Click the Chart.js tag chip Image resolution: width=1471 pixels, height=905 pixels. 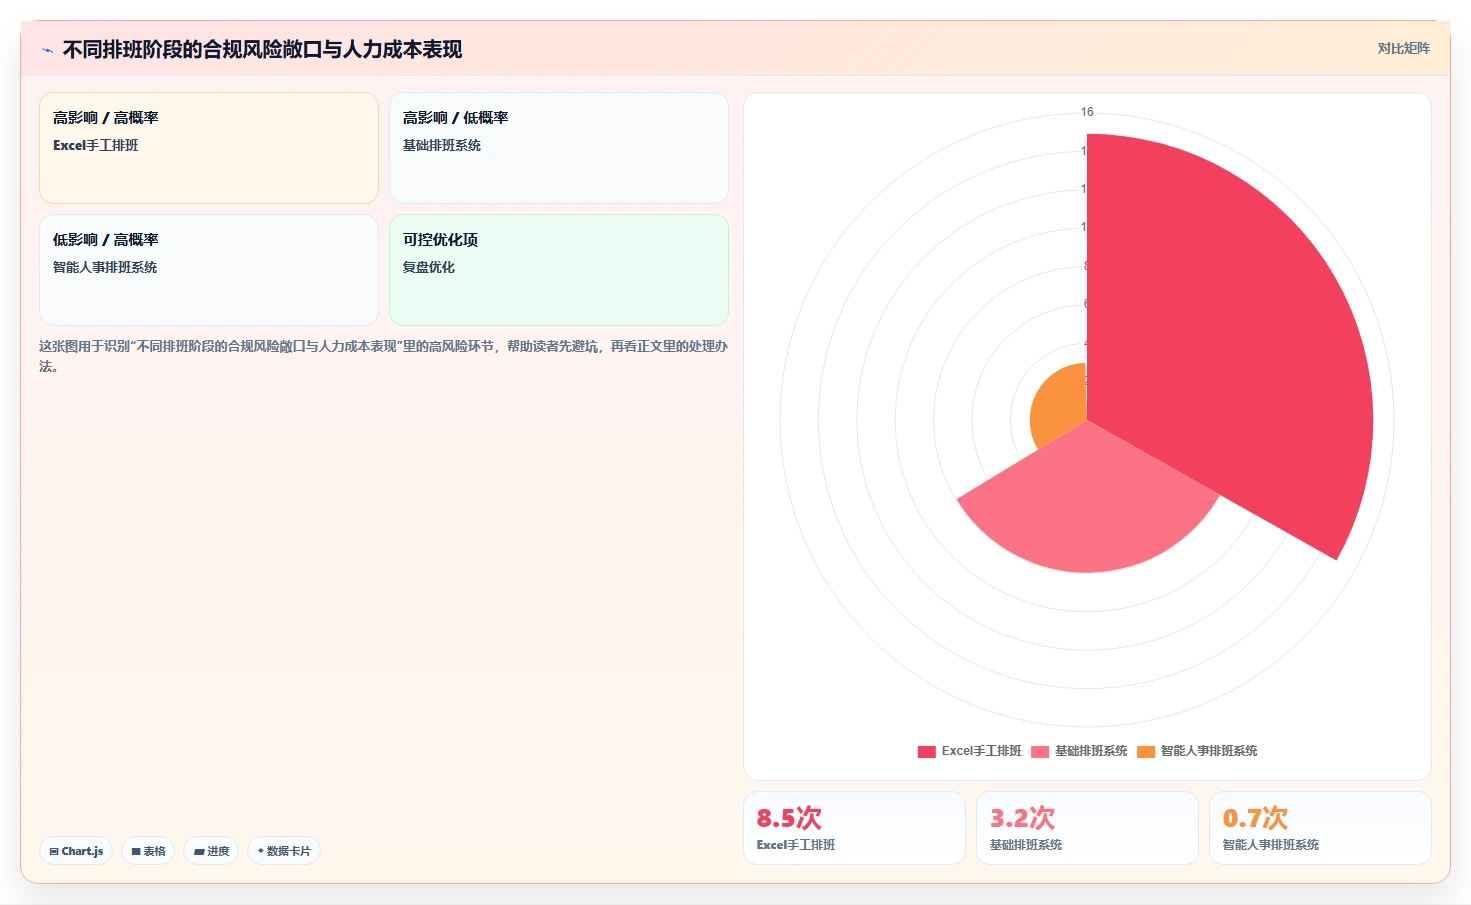[76, 851]
